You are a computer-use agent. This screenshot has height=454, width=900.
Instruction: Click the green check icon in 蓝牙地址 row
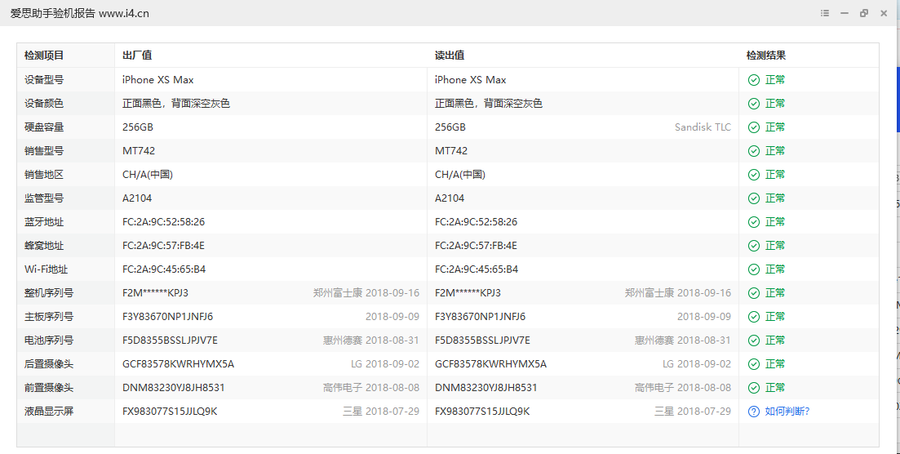click(754, 222)
